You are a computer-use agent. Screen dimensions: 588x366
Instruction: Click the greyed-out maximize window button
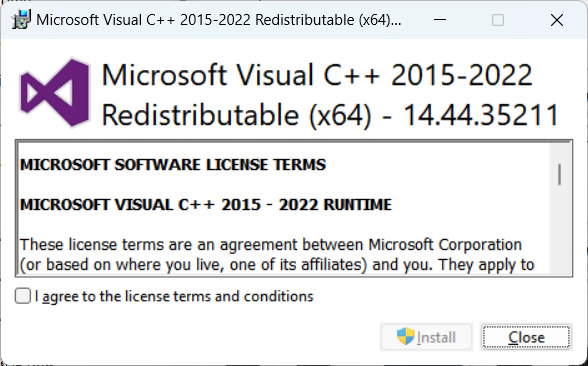click(498, 20)
